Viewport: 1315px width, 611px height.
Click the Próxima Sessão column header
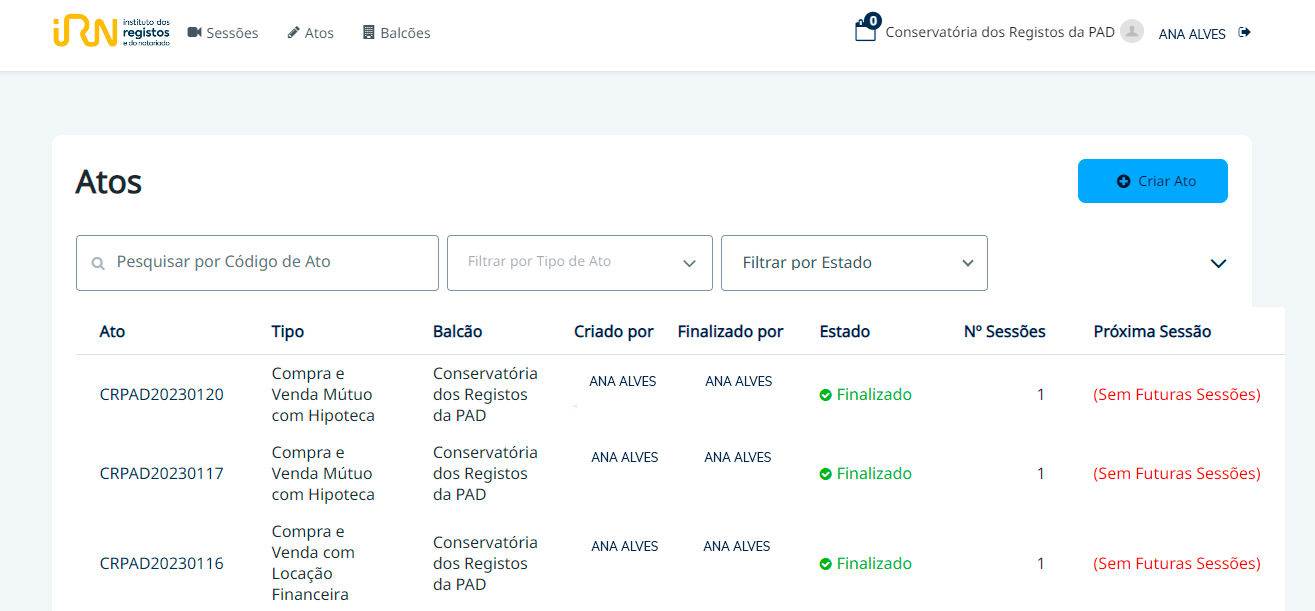(1151, 332)
